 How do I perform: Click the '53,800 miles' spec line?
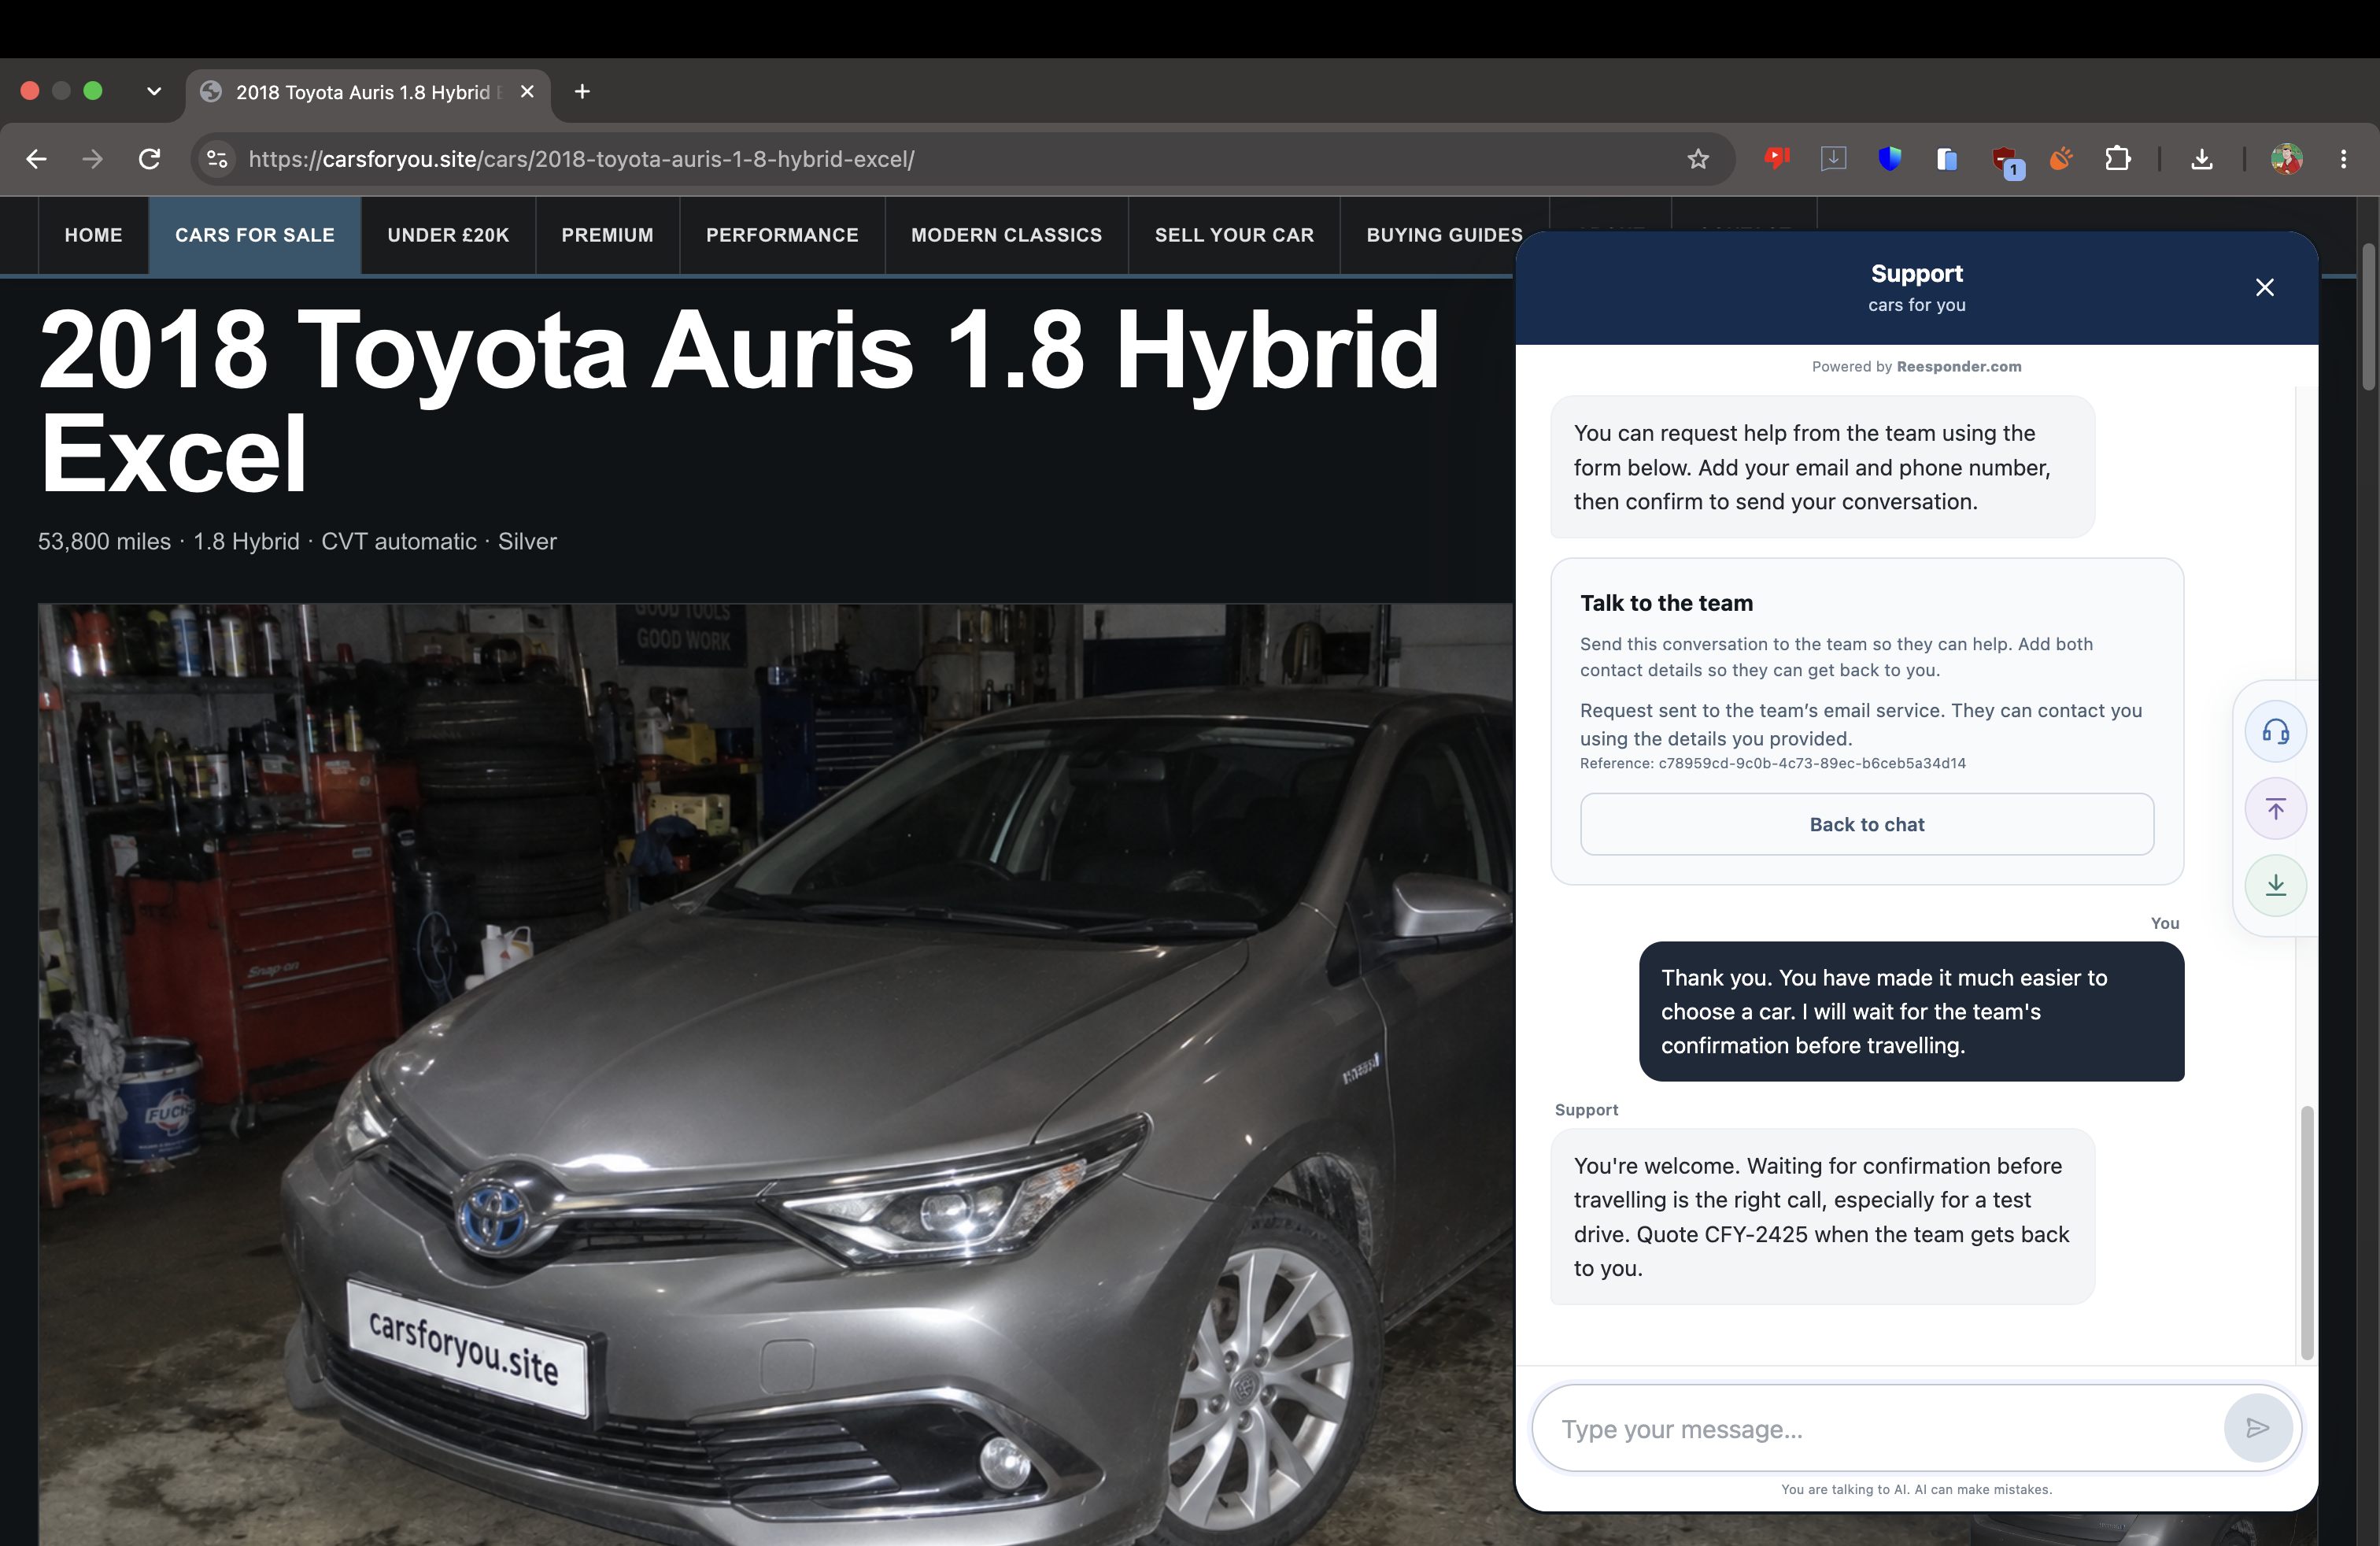(297, 541)
